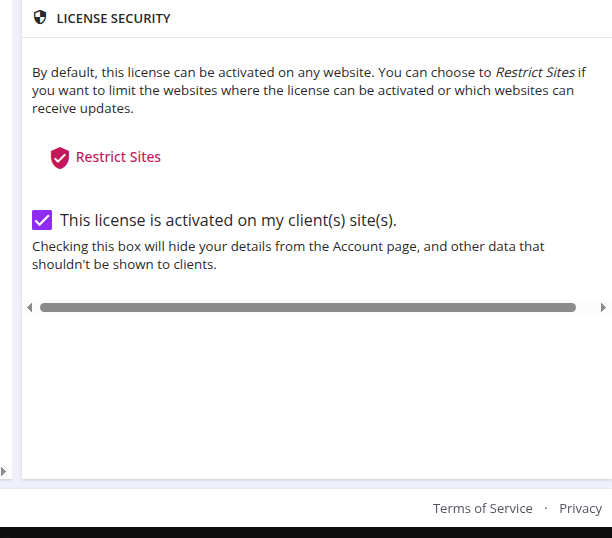This screenshot has width=612, height=538.
Task: Go to the Privacy link in footer
Action: (580, 508)
